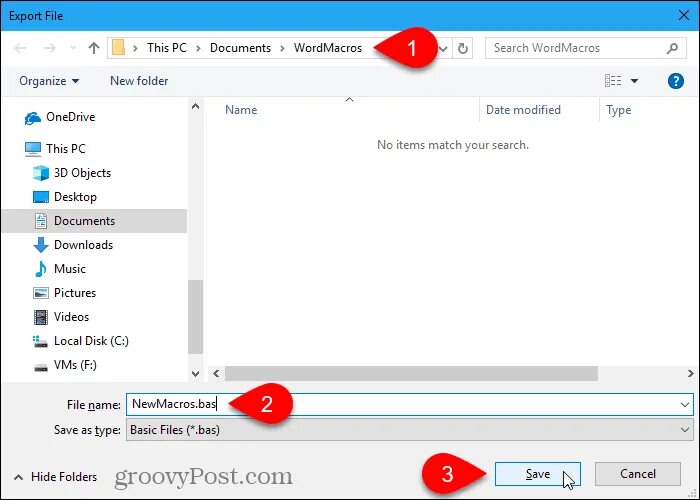Viewport: 700px width, 500px height.
Task: Click the horizontal scrollbar thumb in file list
Action: tap(411, 373)
